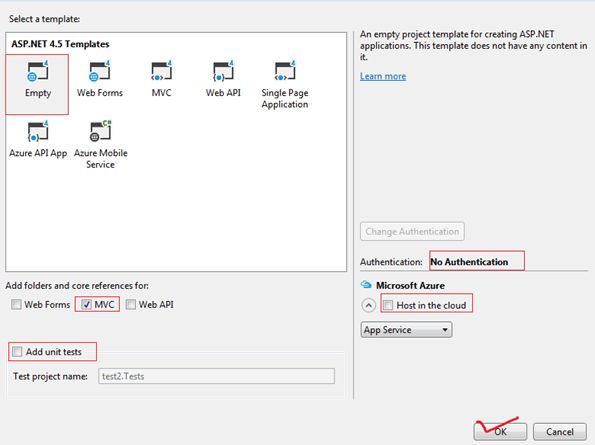Click the Microsoft Azure cloud icon
This screenshot has width=595, height=445.
[366, 284]
